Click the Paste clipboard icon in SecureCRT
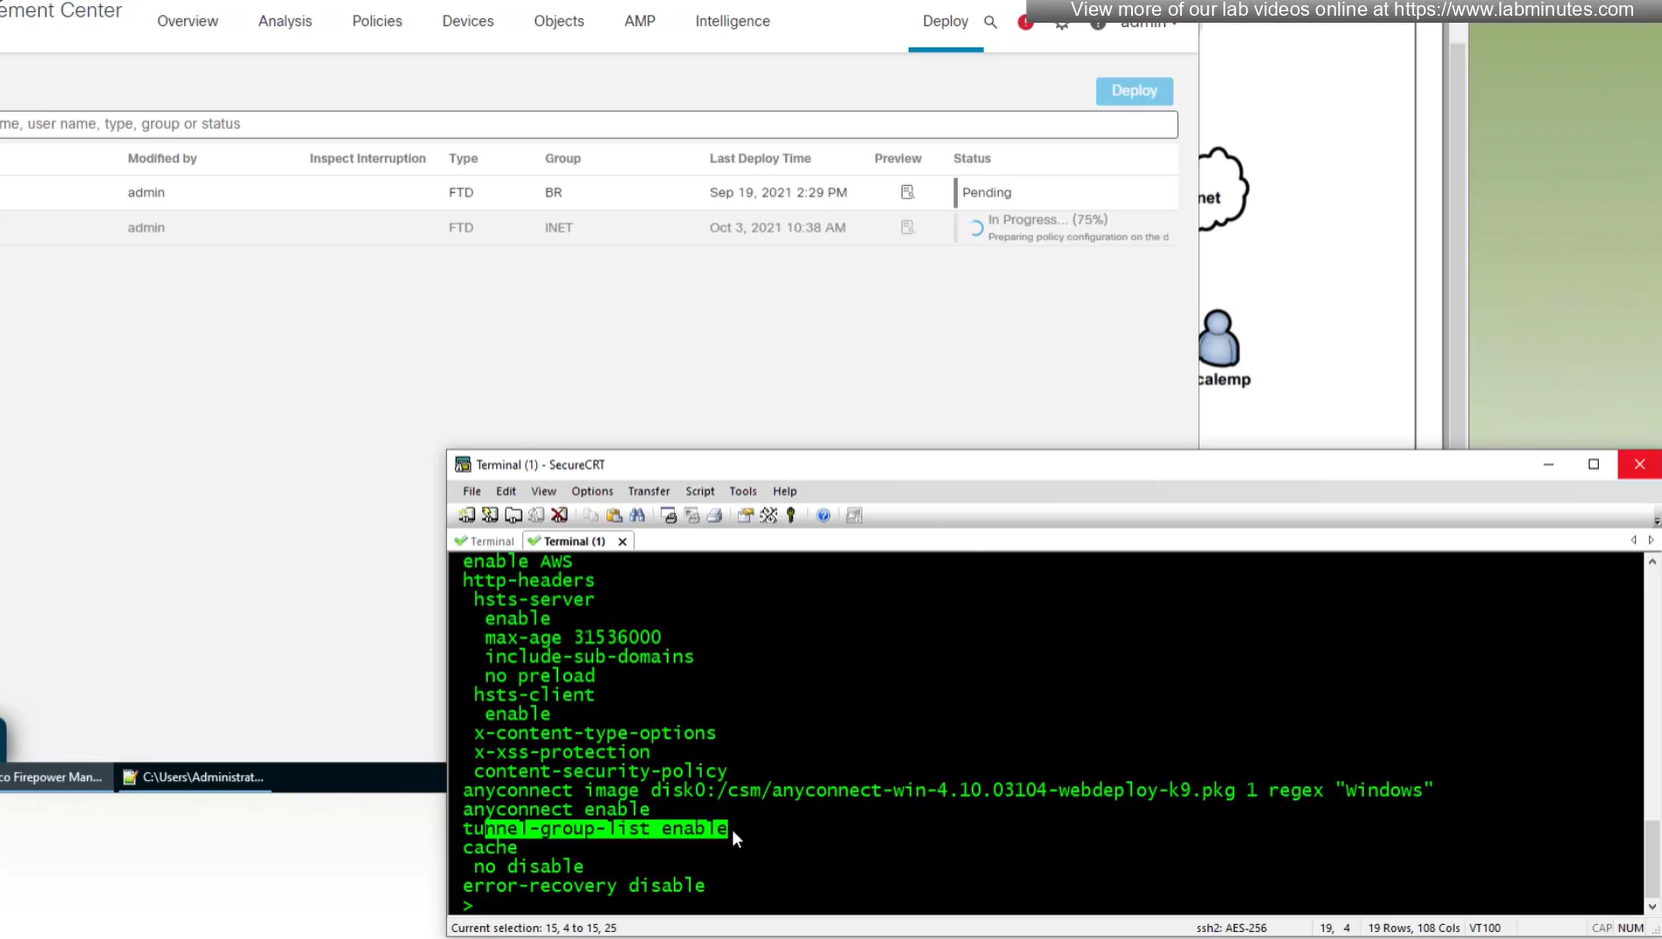The height and width of the screenshot is (939, 1662). [614, 515]
